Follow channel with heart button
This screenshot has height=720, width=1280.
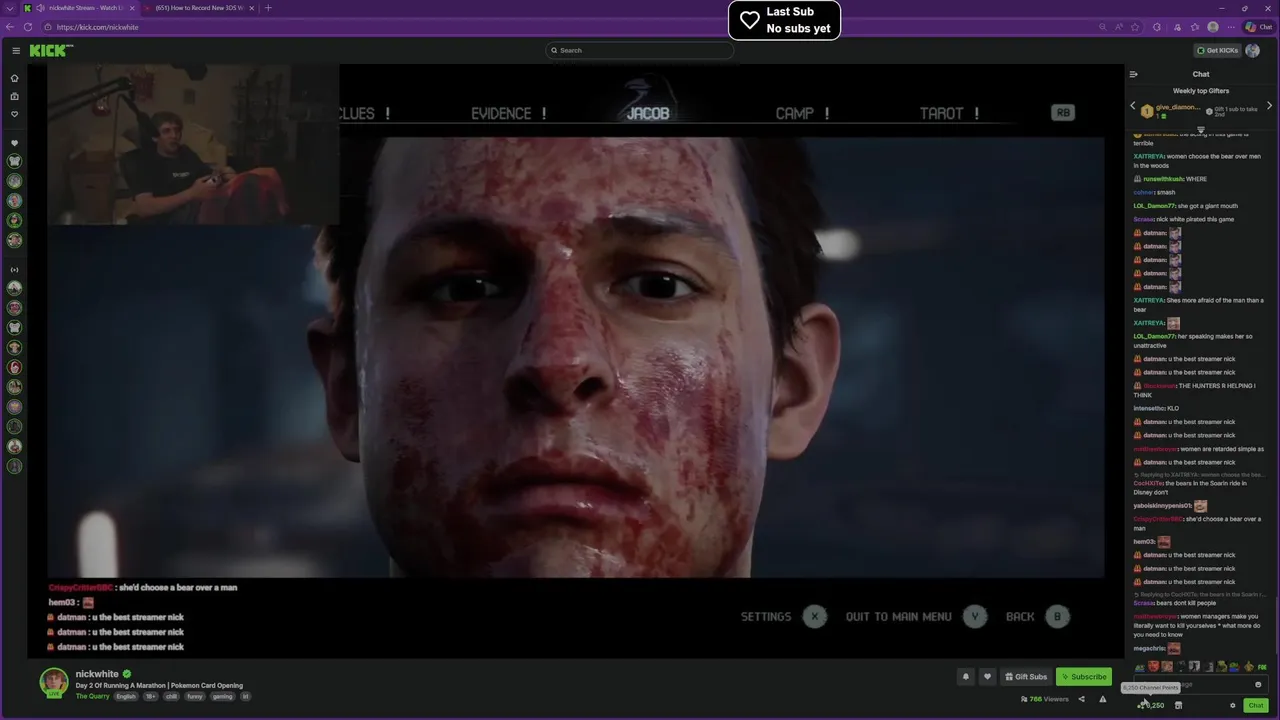click(987, 677)
